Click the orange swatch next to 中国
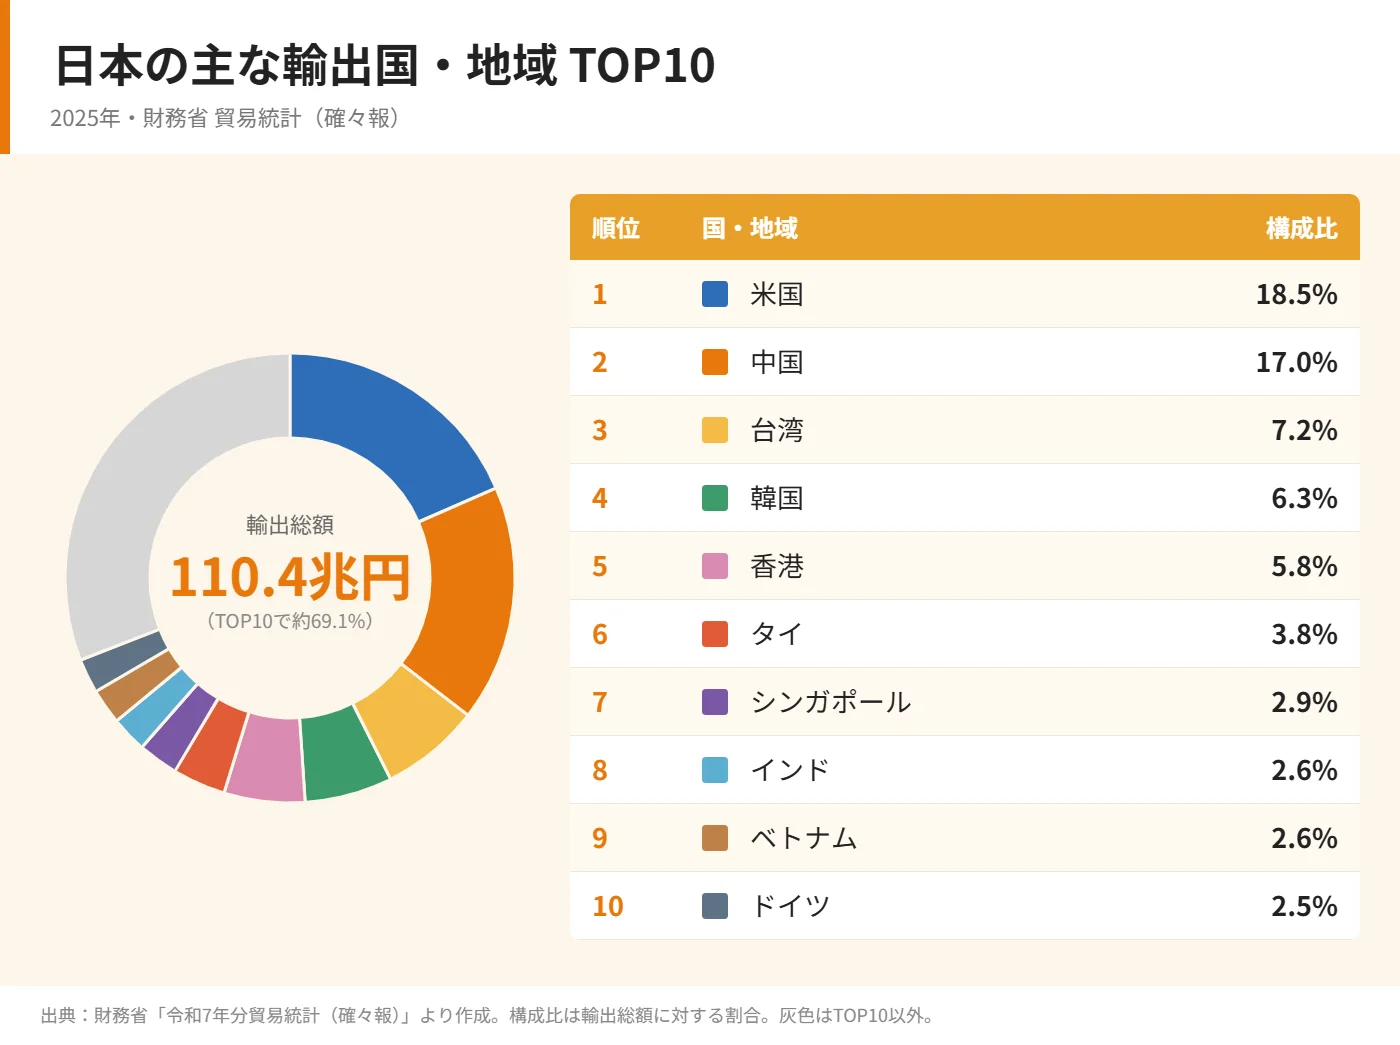 tap(715, 362)
